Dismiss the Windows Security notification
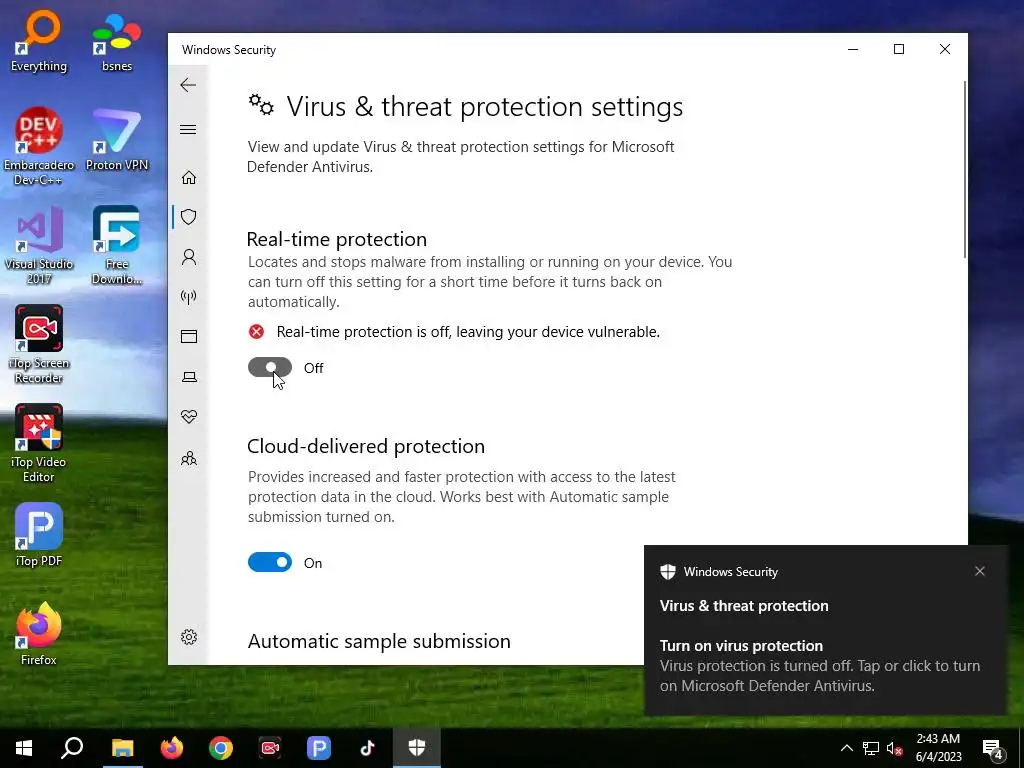The width and height of the screenshot is (1024, 768). pyautogui.click(x=980, y=571)
